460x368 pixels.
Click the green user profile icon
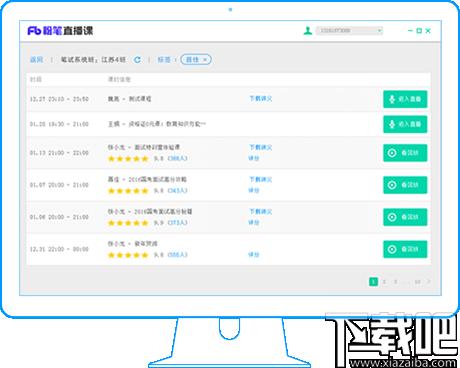[308, 31]
